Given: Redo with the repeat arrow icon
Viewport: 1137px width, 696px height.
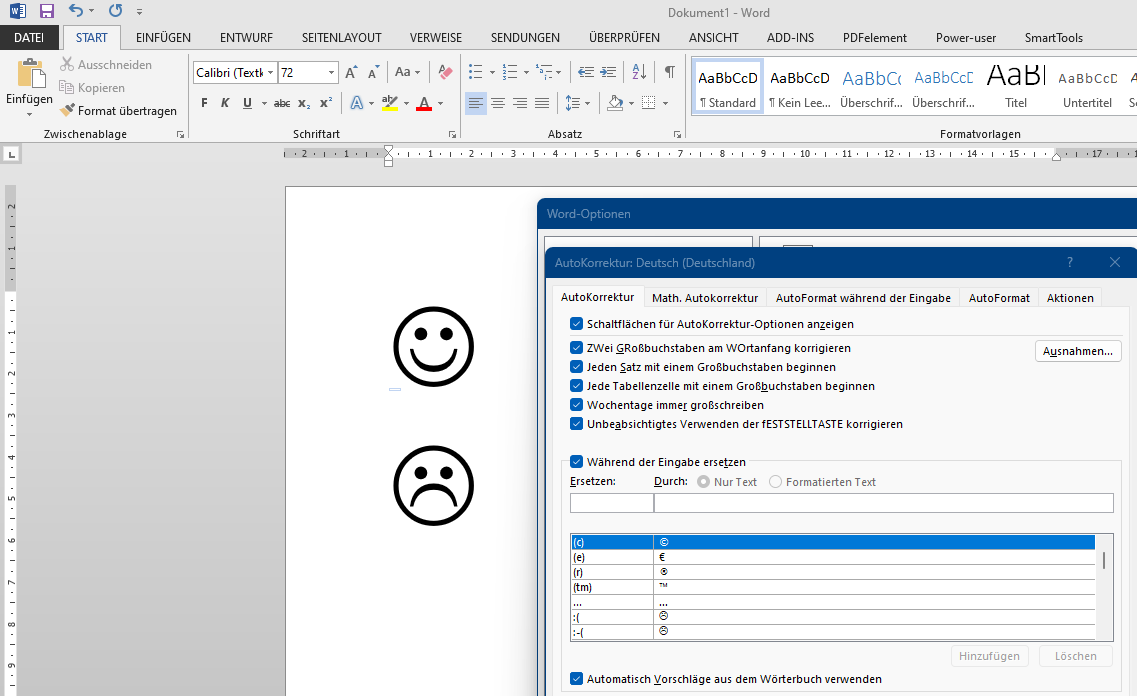Looking at the screenshot, I should (115, 11).
